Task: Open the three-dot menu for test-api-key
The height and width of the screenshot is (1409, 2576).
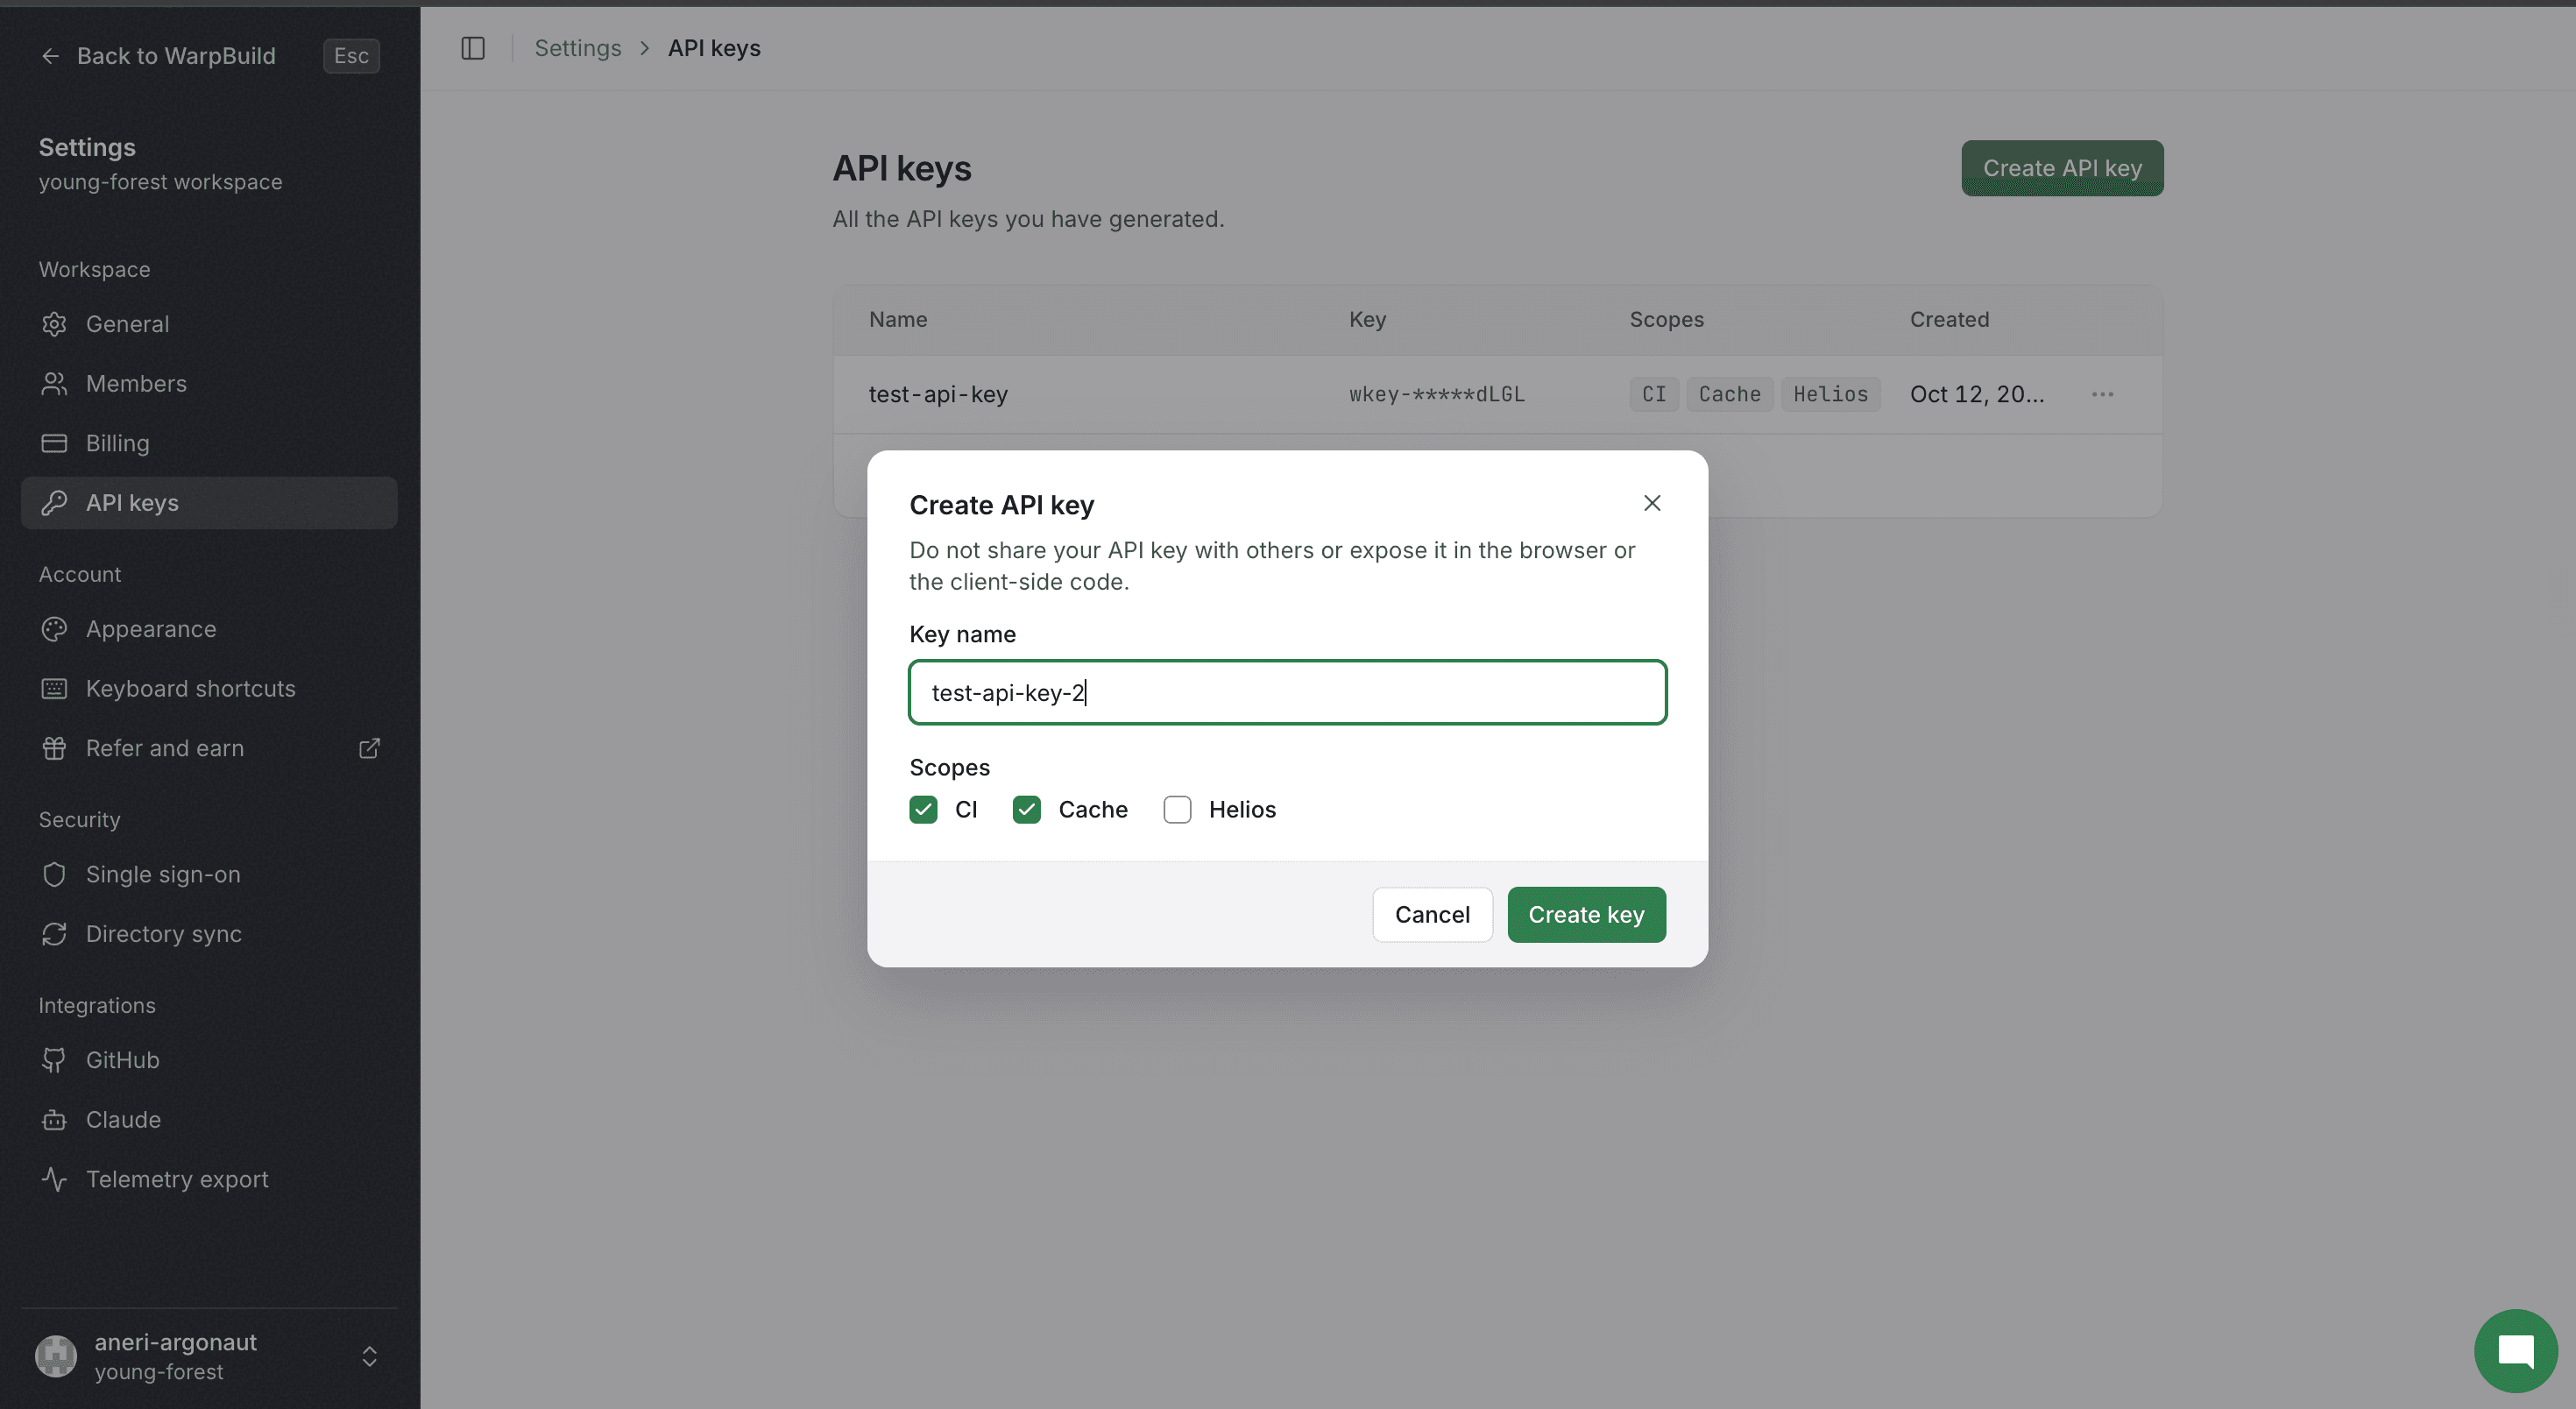Action: (2102, 394)
